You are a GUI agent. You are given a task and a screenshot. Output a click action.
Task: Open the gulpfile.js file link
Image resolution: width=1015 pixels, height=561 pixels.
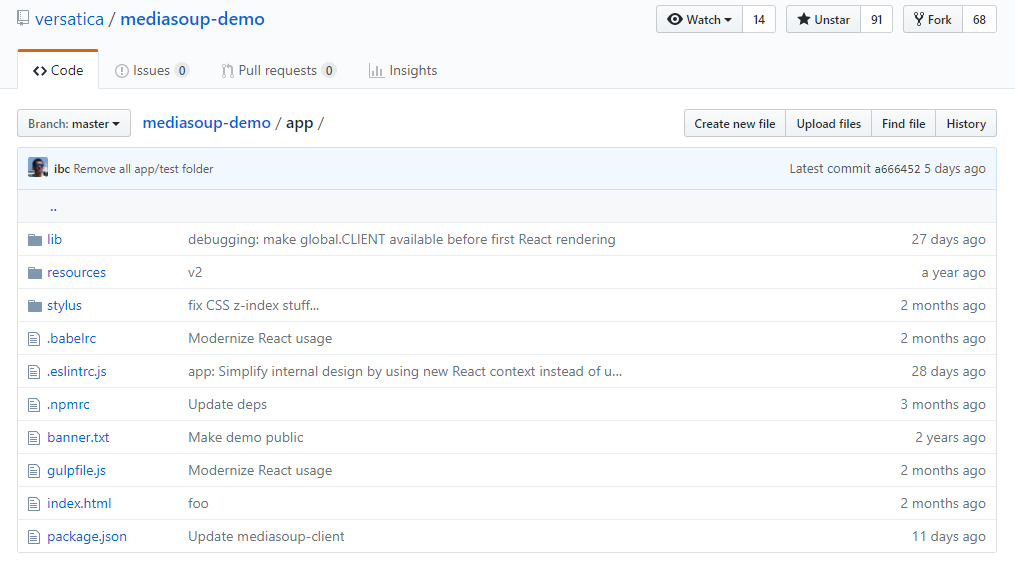click(x=76, y=471)
